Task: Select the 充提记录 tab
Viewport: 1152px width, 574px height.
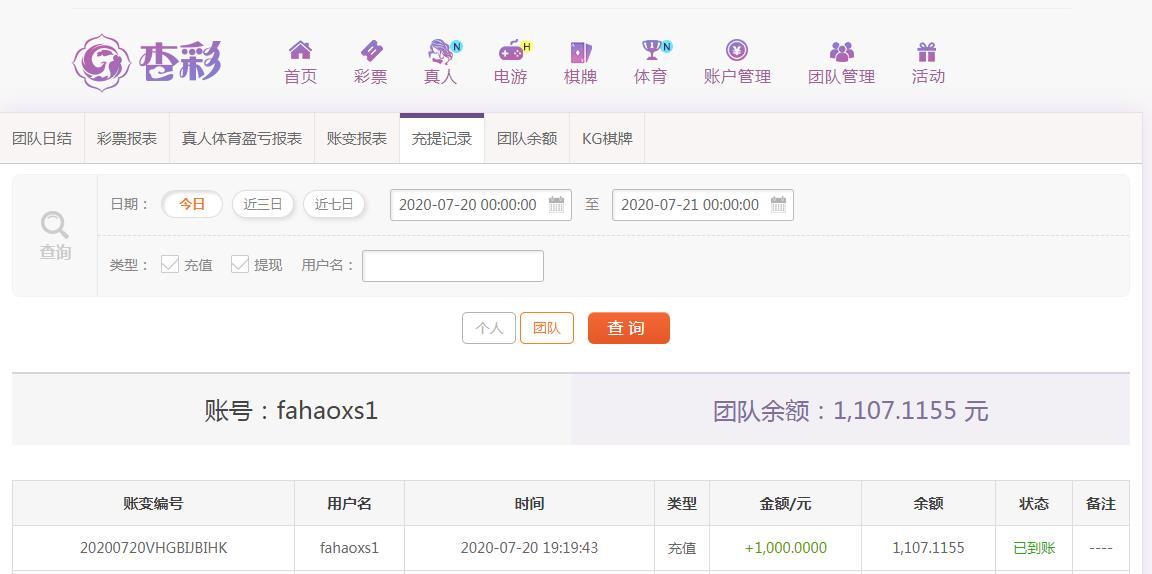Action: point(442,139)
